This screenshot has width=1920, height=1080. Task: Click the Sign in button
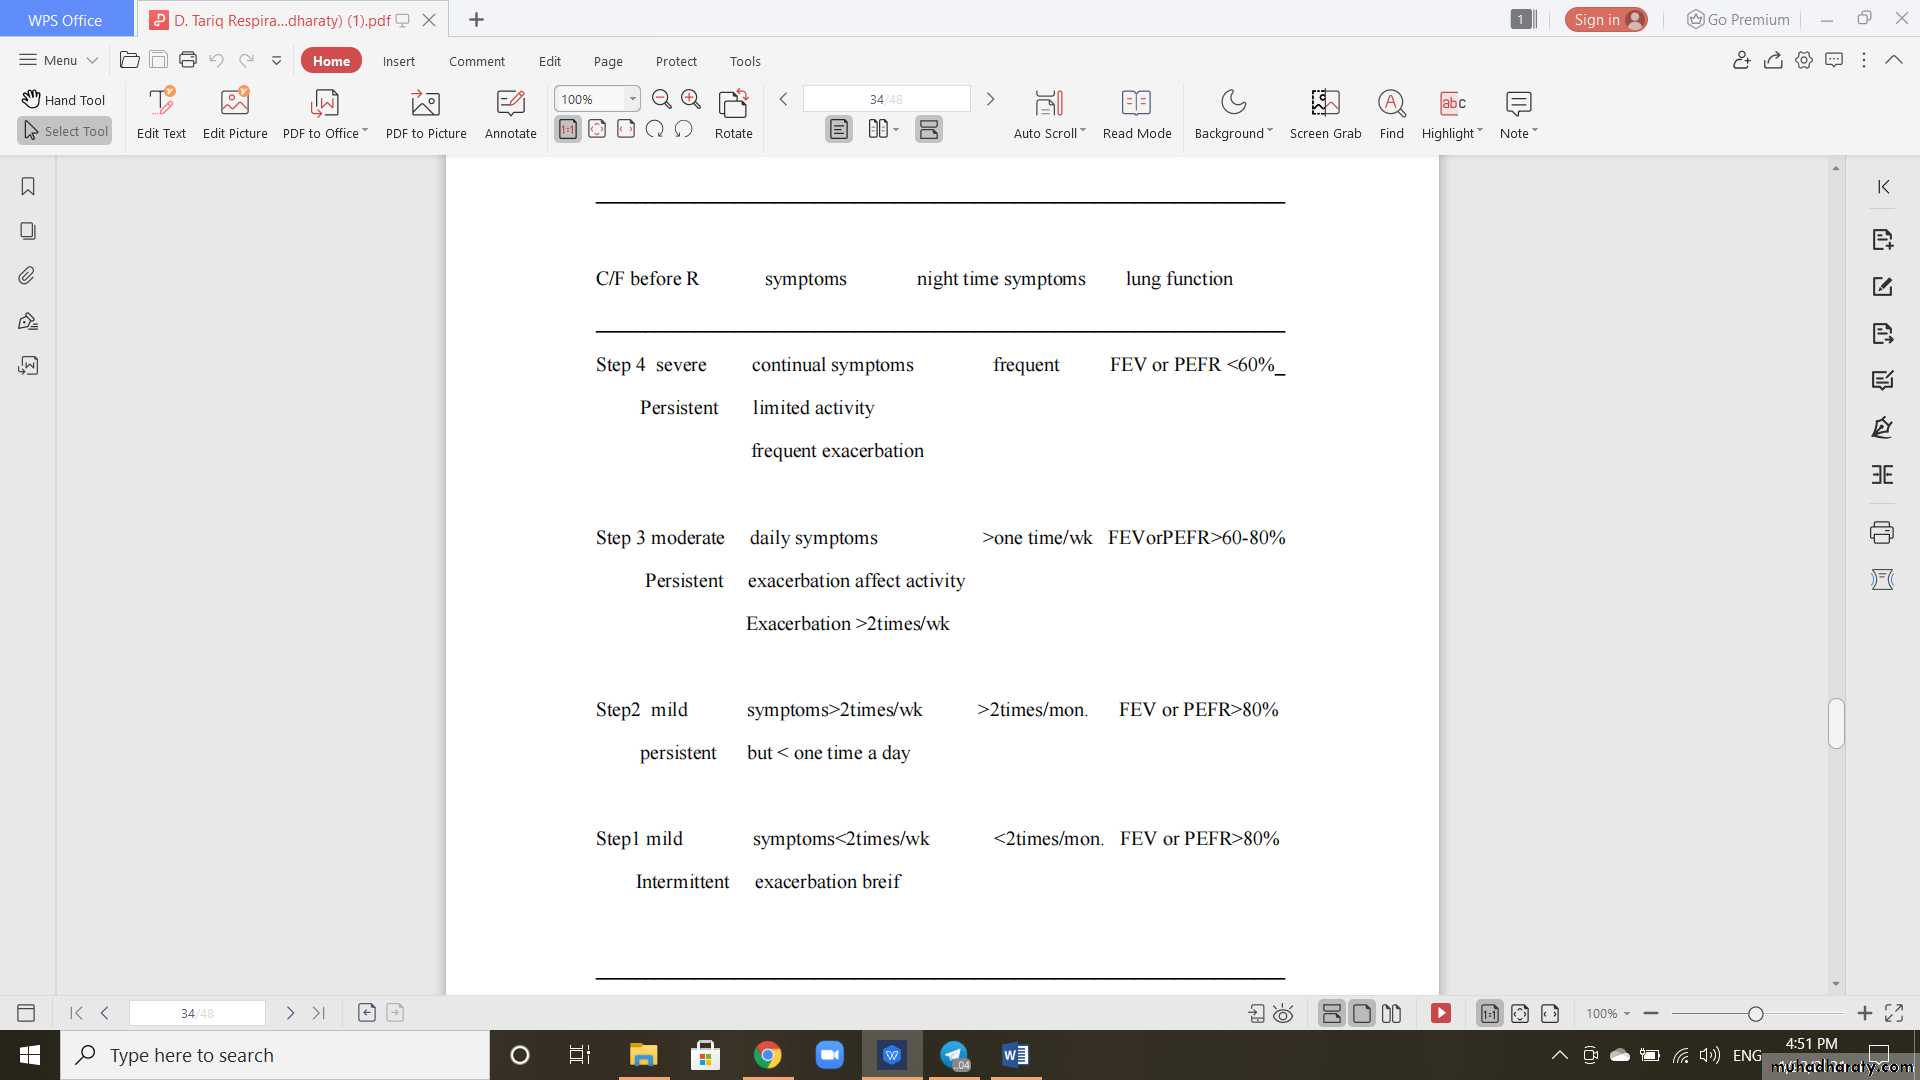(1605, 20)
